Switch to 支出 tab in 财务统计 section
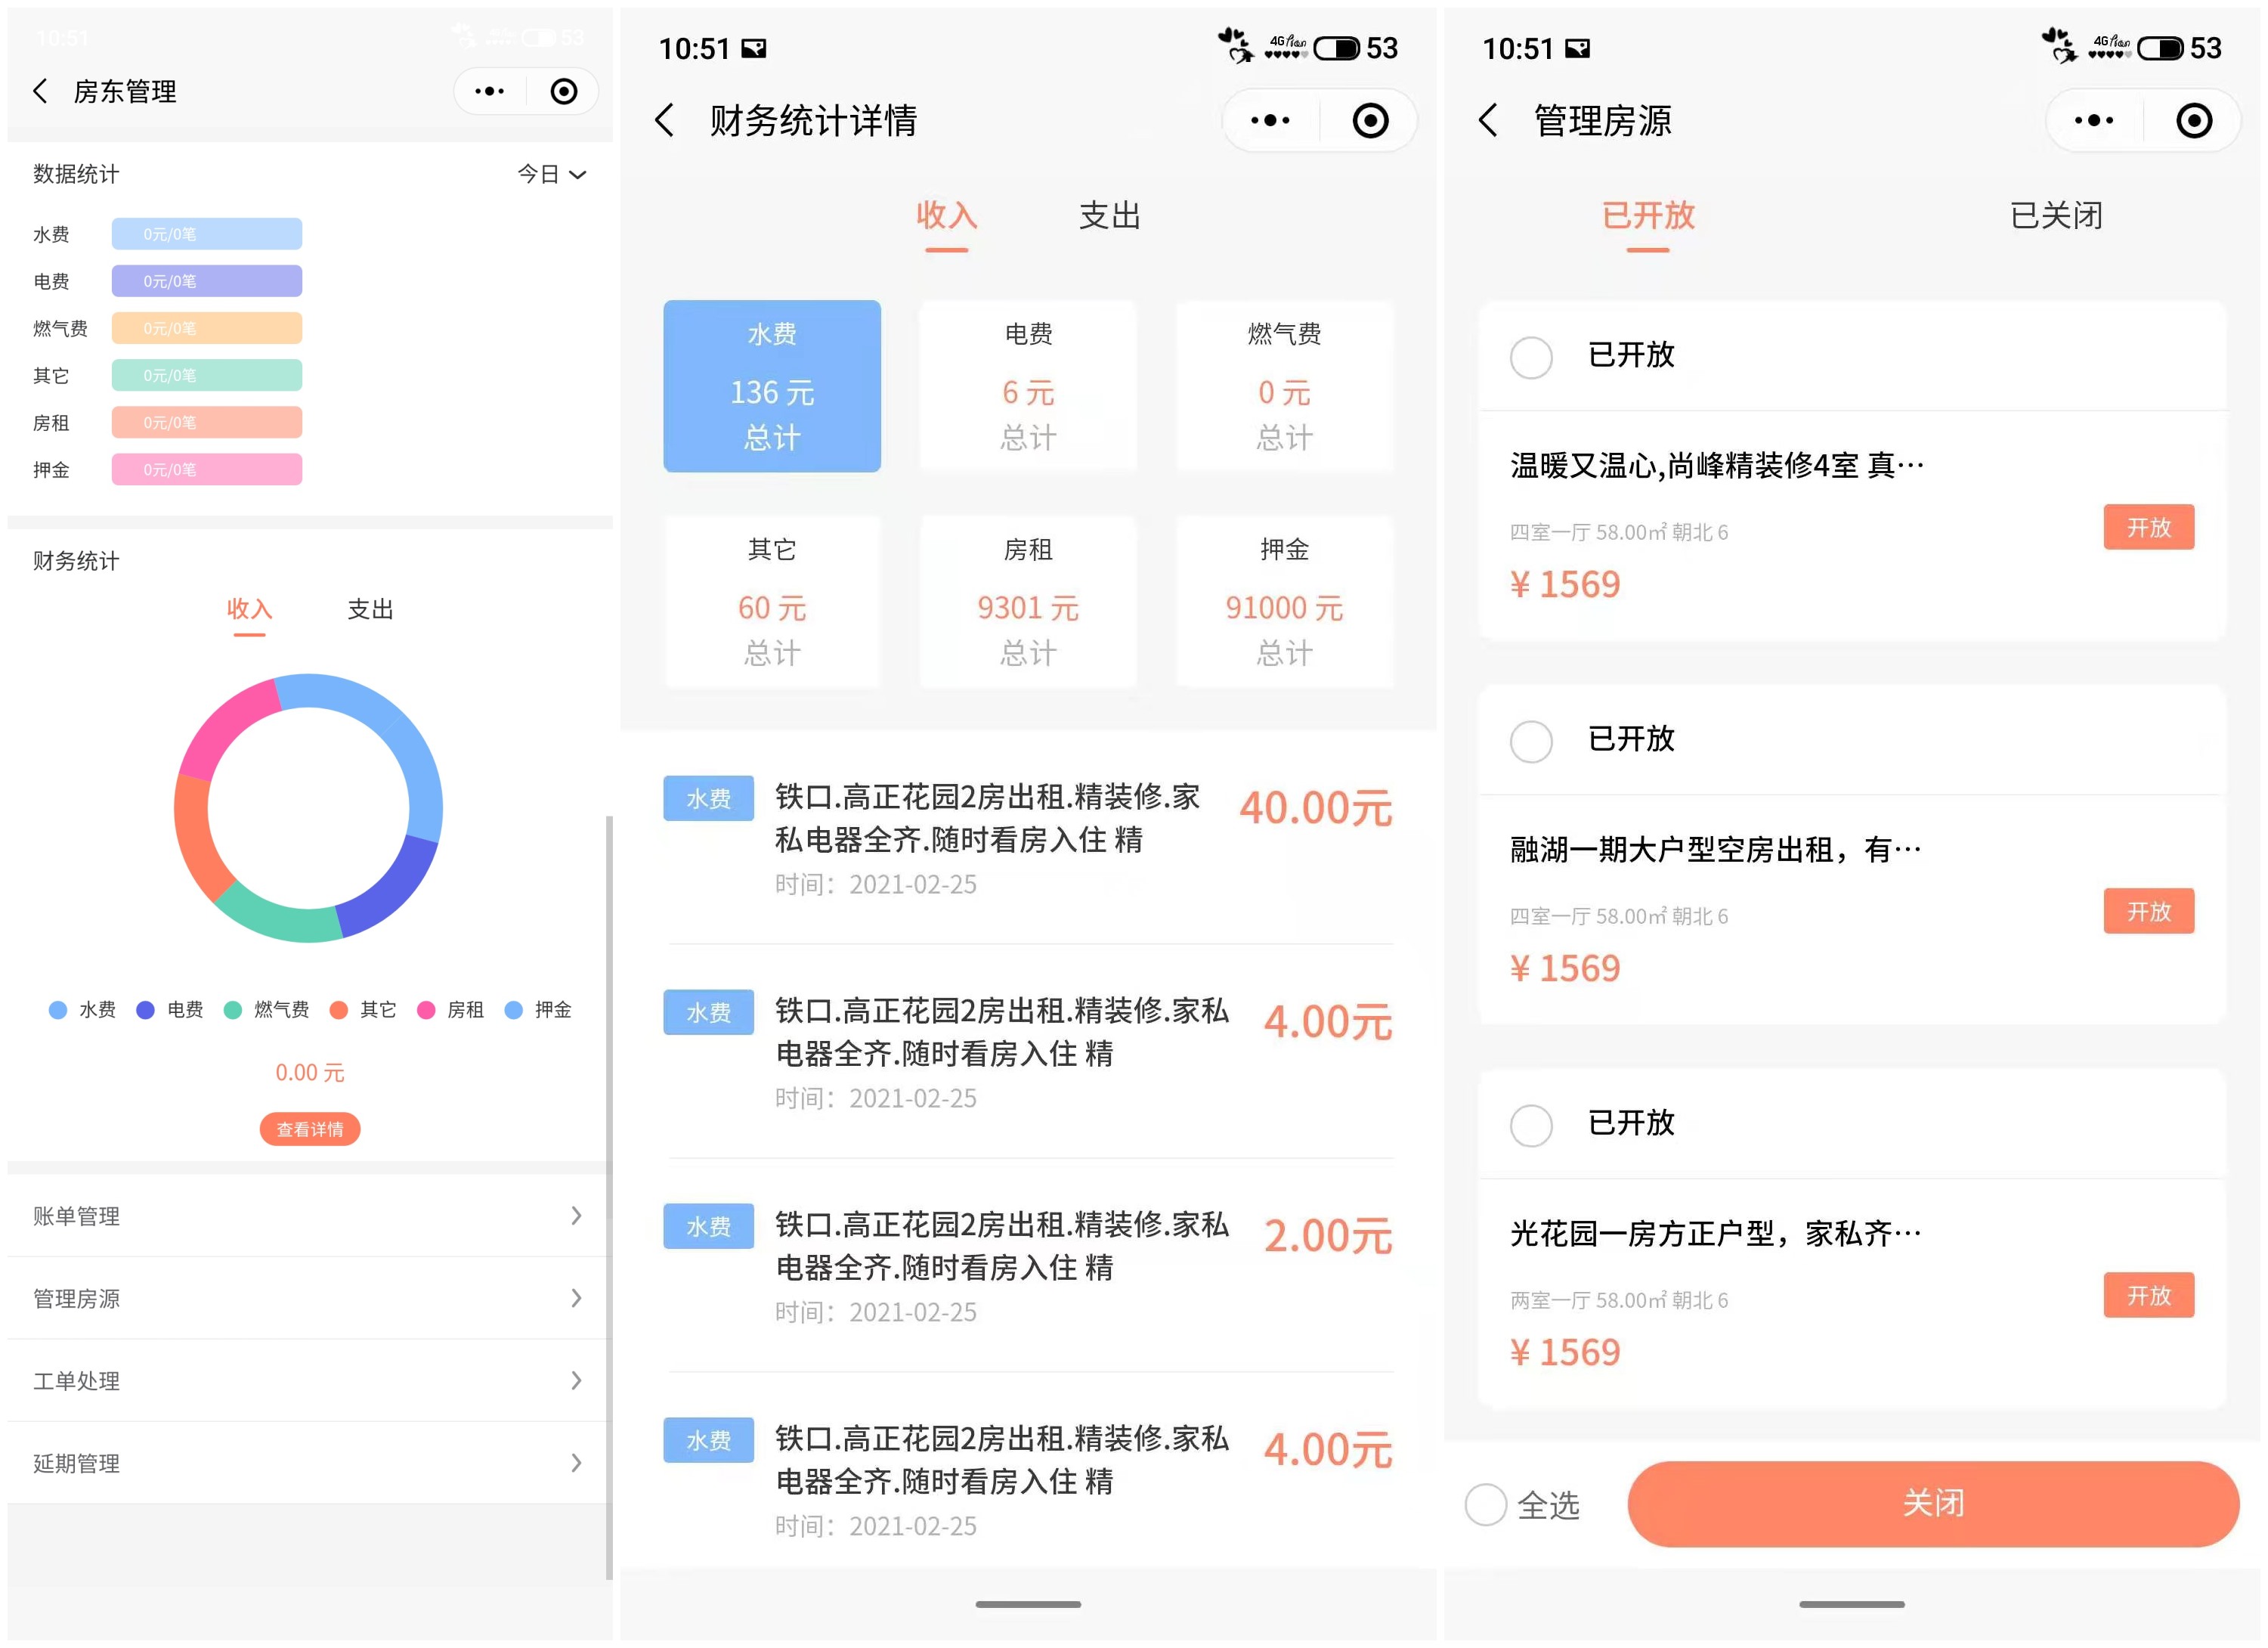The width and height of the screenshot is (2268, 1648). click(x=370, y=609)
